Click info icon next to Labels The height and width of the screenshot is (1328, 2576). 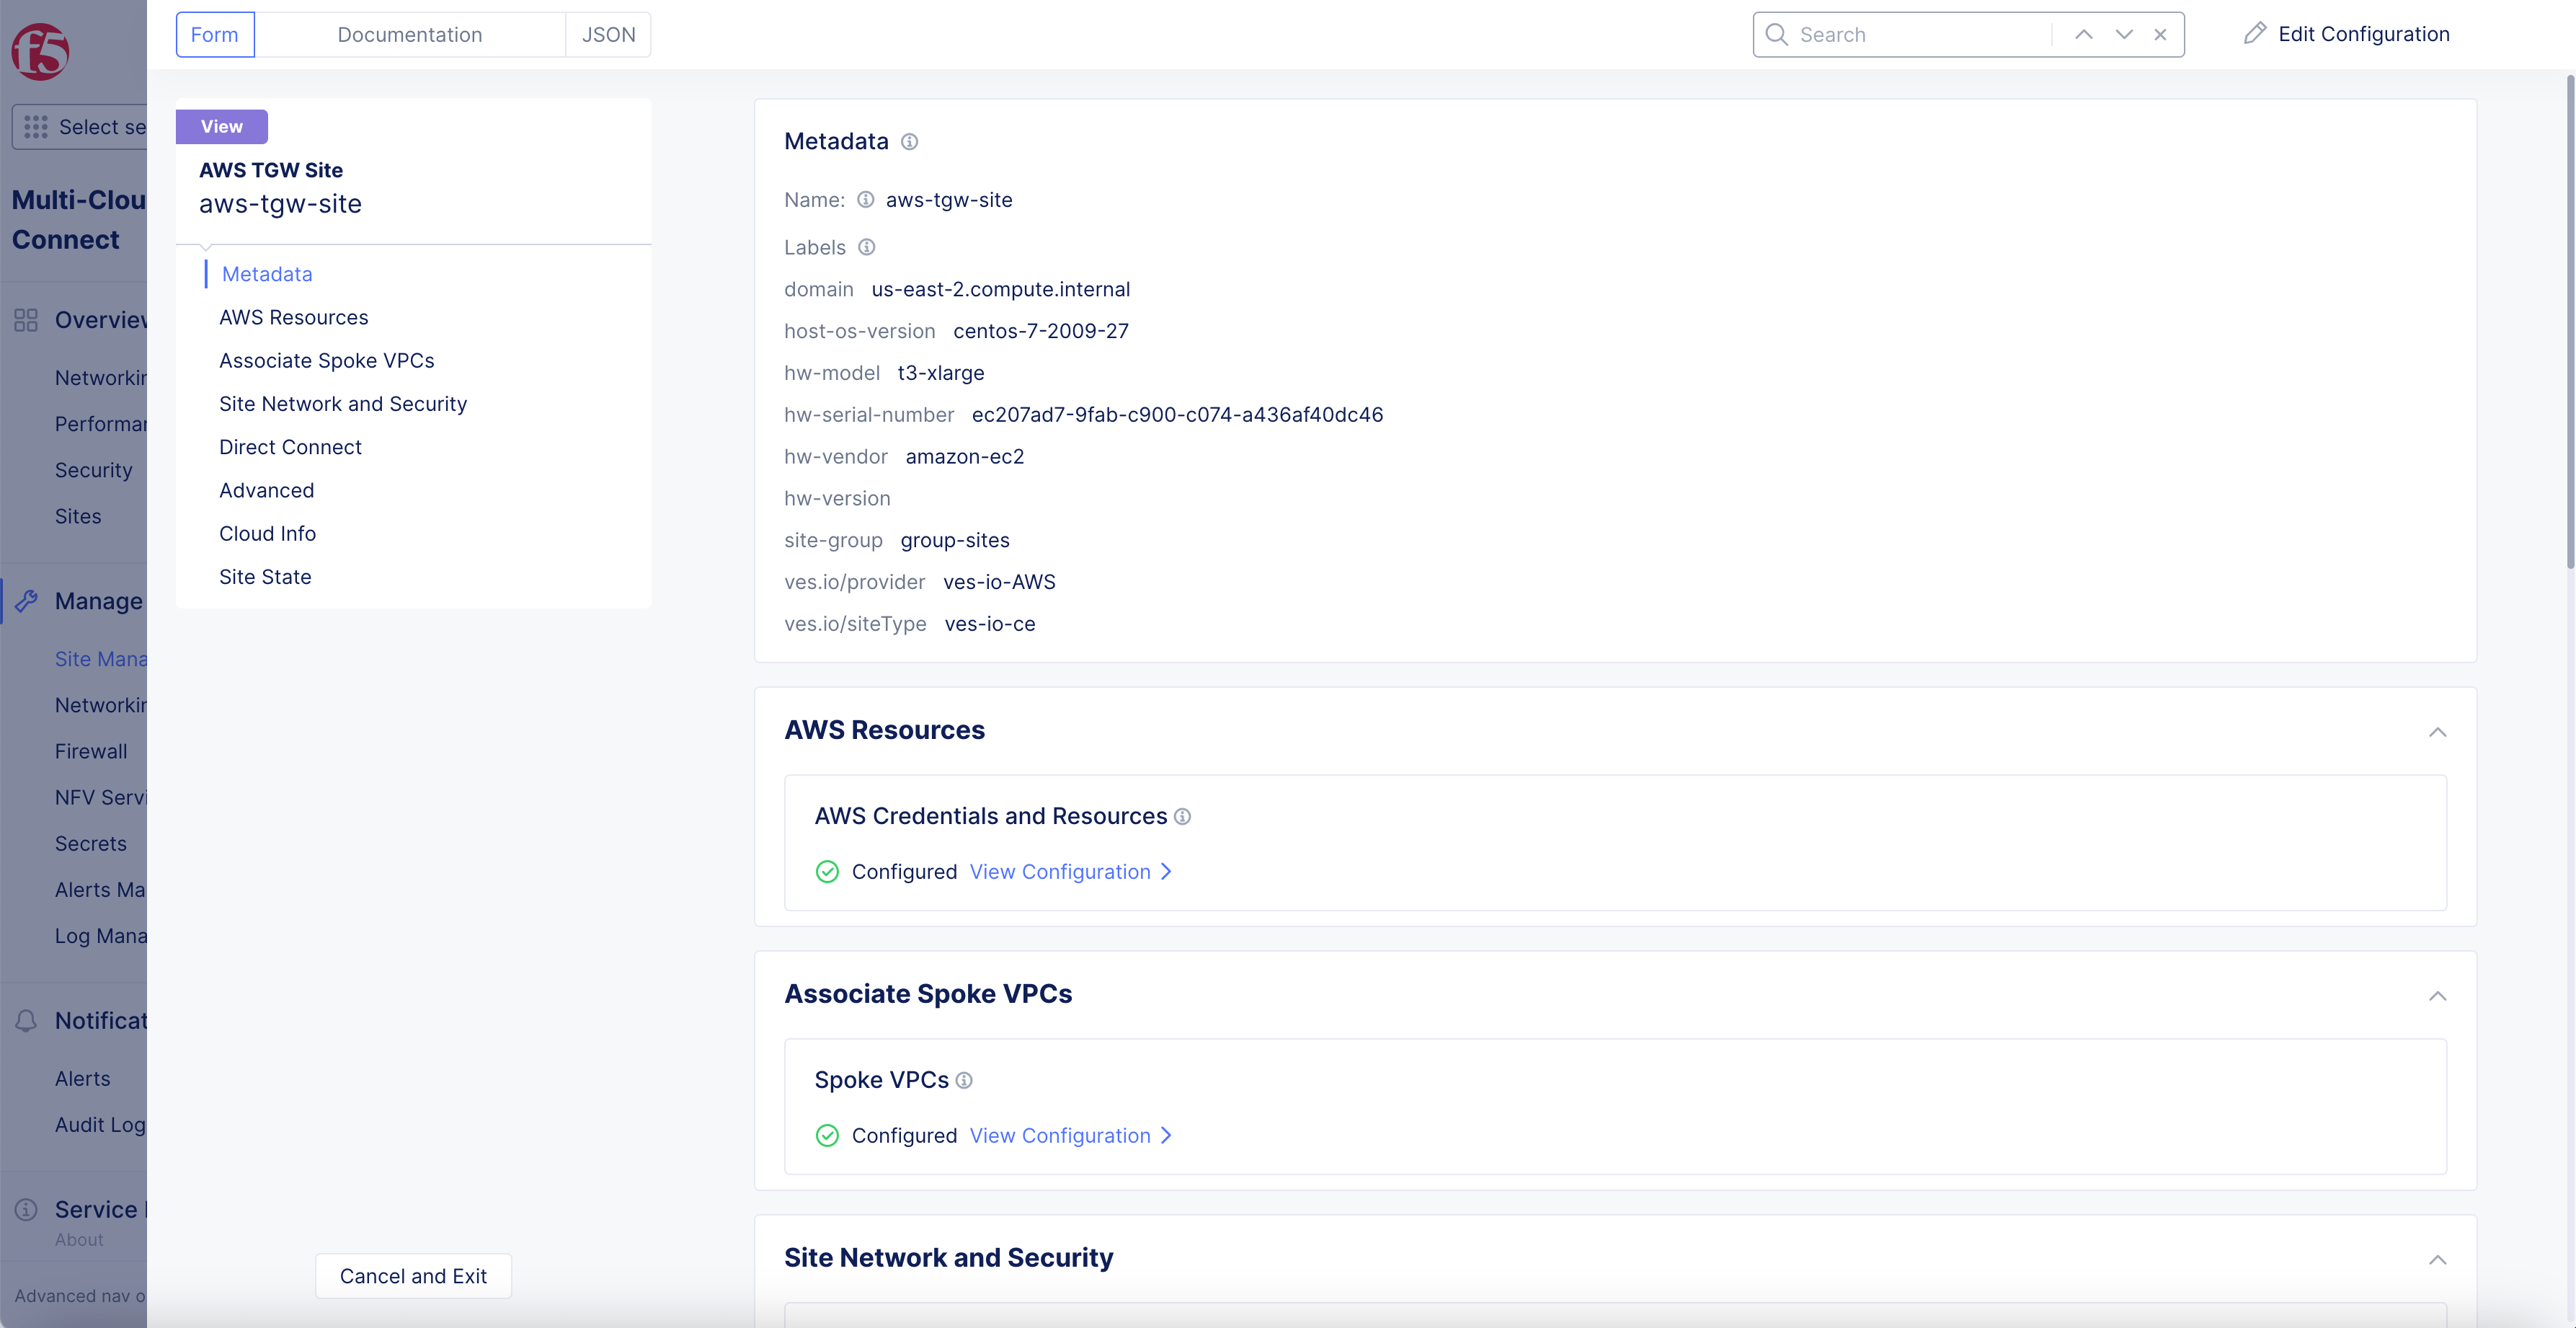pyautogui.click(x=867, y=247)
